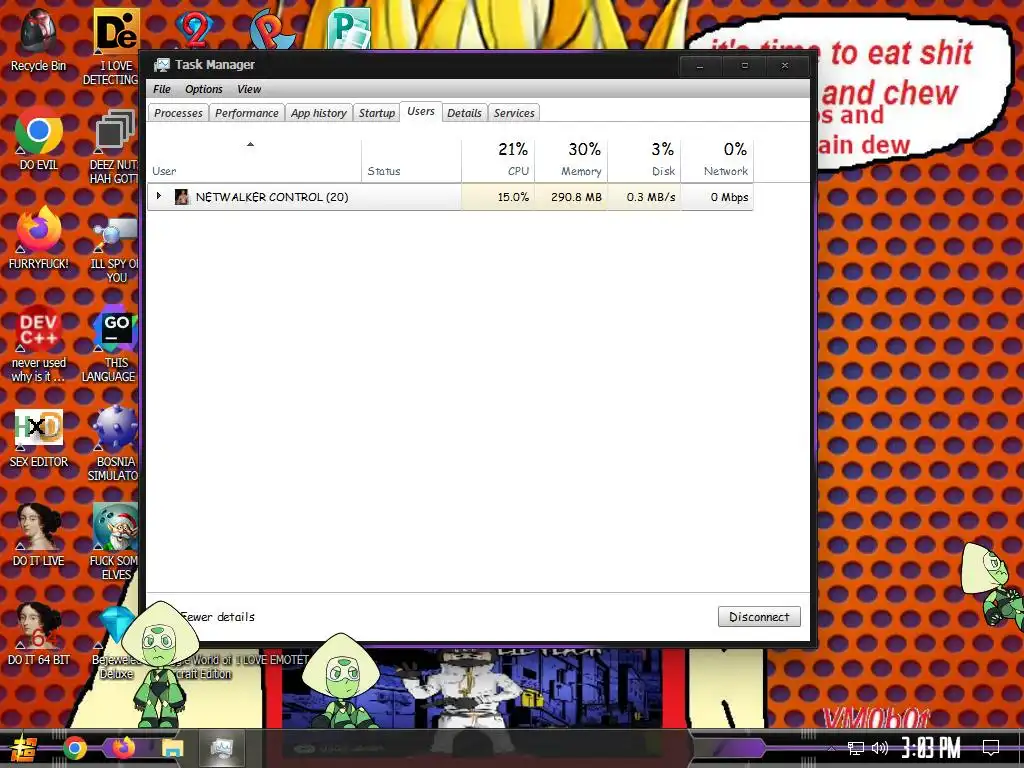Image resolution: width=1024 pixels, height=768 pixels.
Task: Open the Options menu
Action: 204,89
